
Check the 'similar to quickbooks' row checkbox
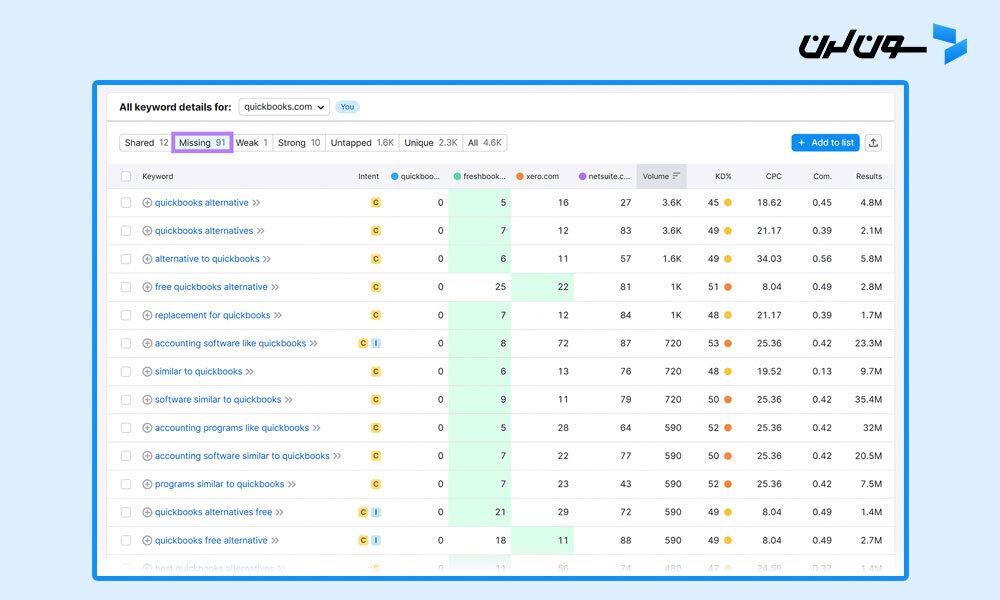(x=126, y=371)
